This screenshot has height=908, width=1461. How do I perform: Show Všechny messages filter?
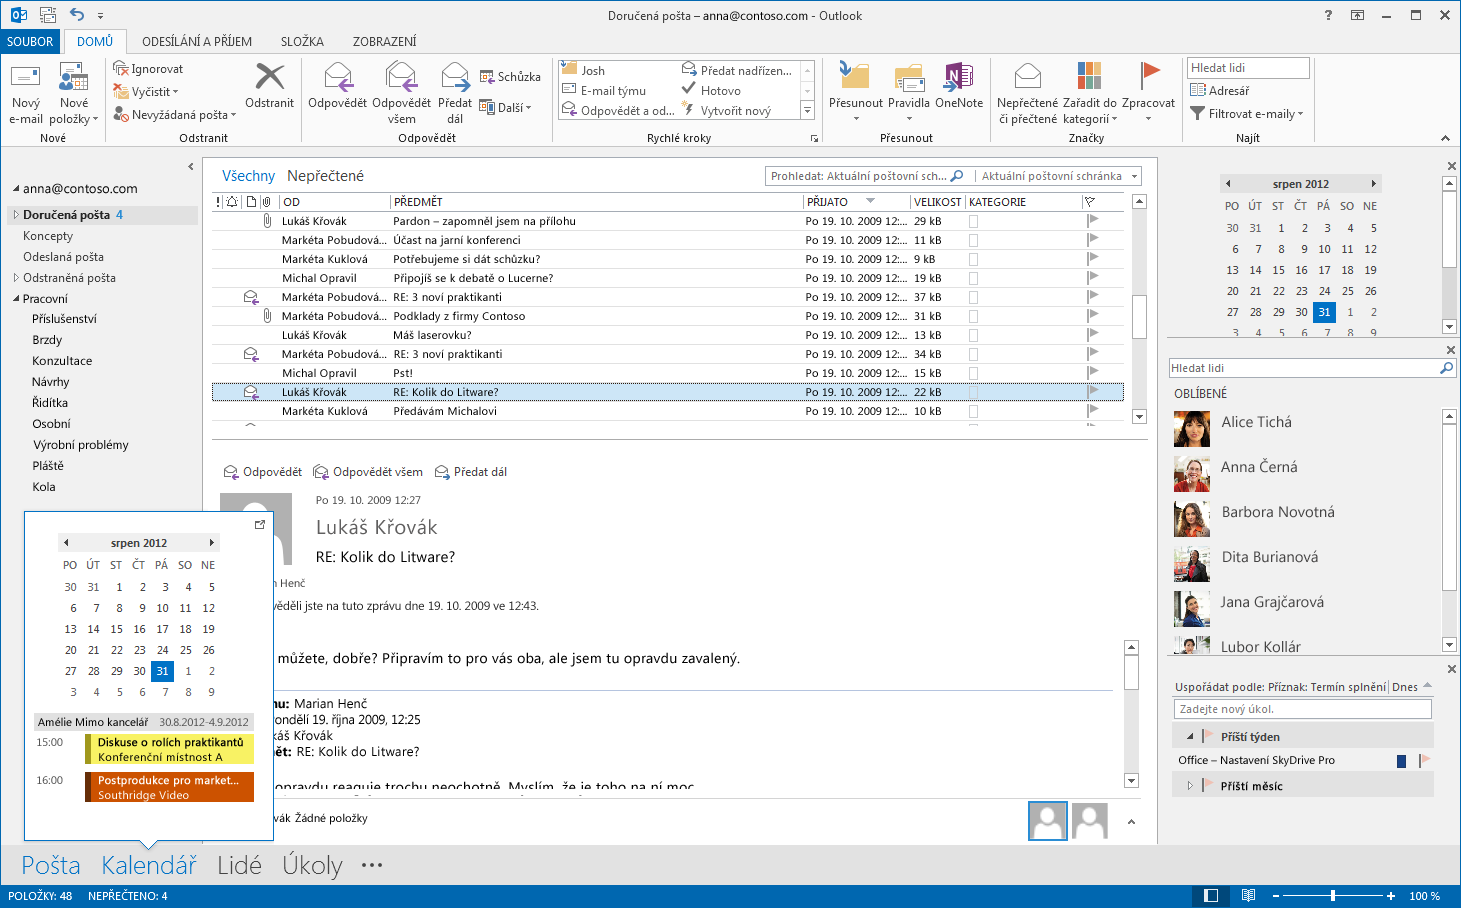pos(248,176)
